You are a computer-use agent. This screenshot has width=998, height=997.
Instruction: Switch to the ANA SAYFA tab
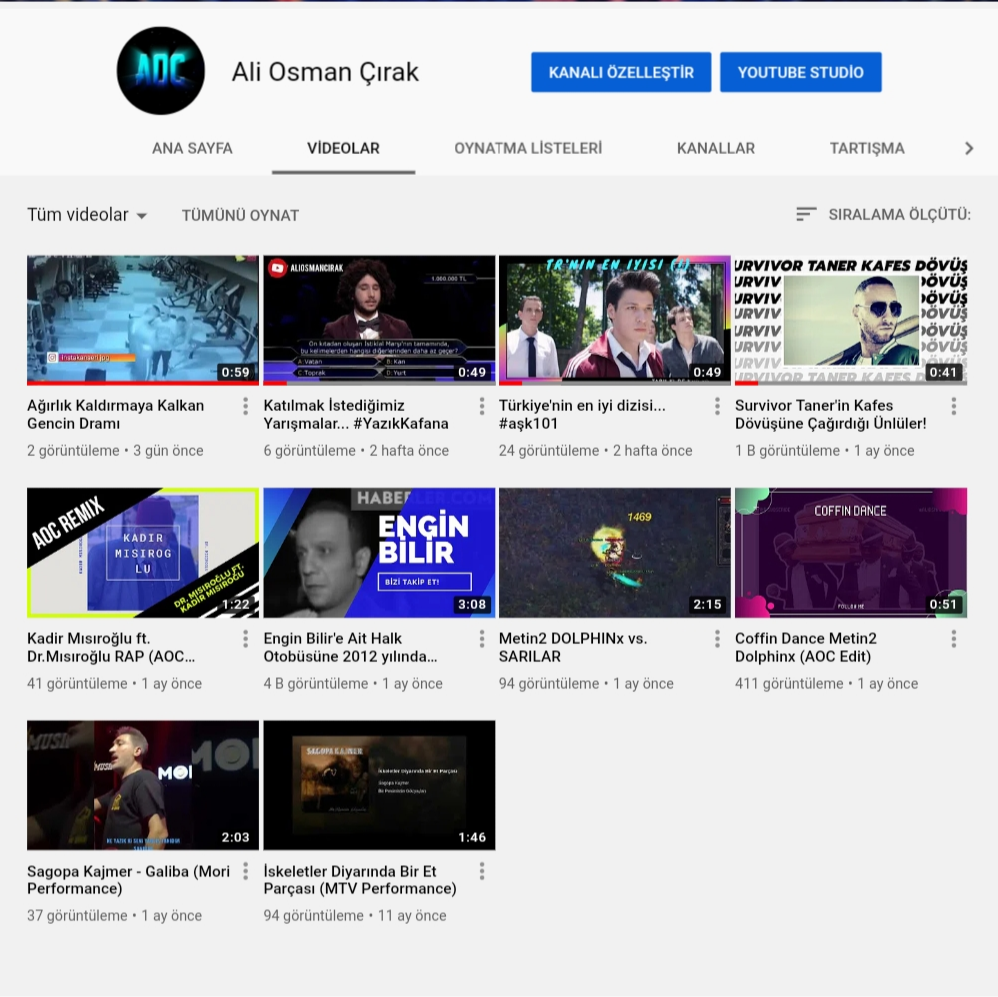coord(192,148)
